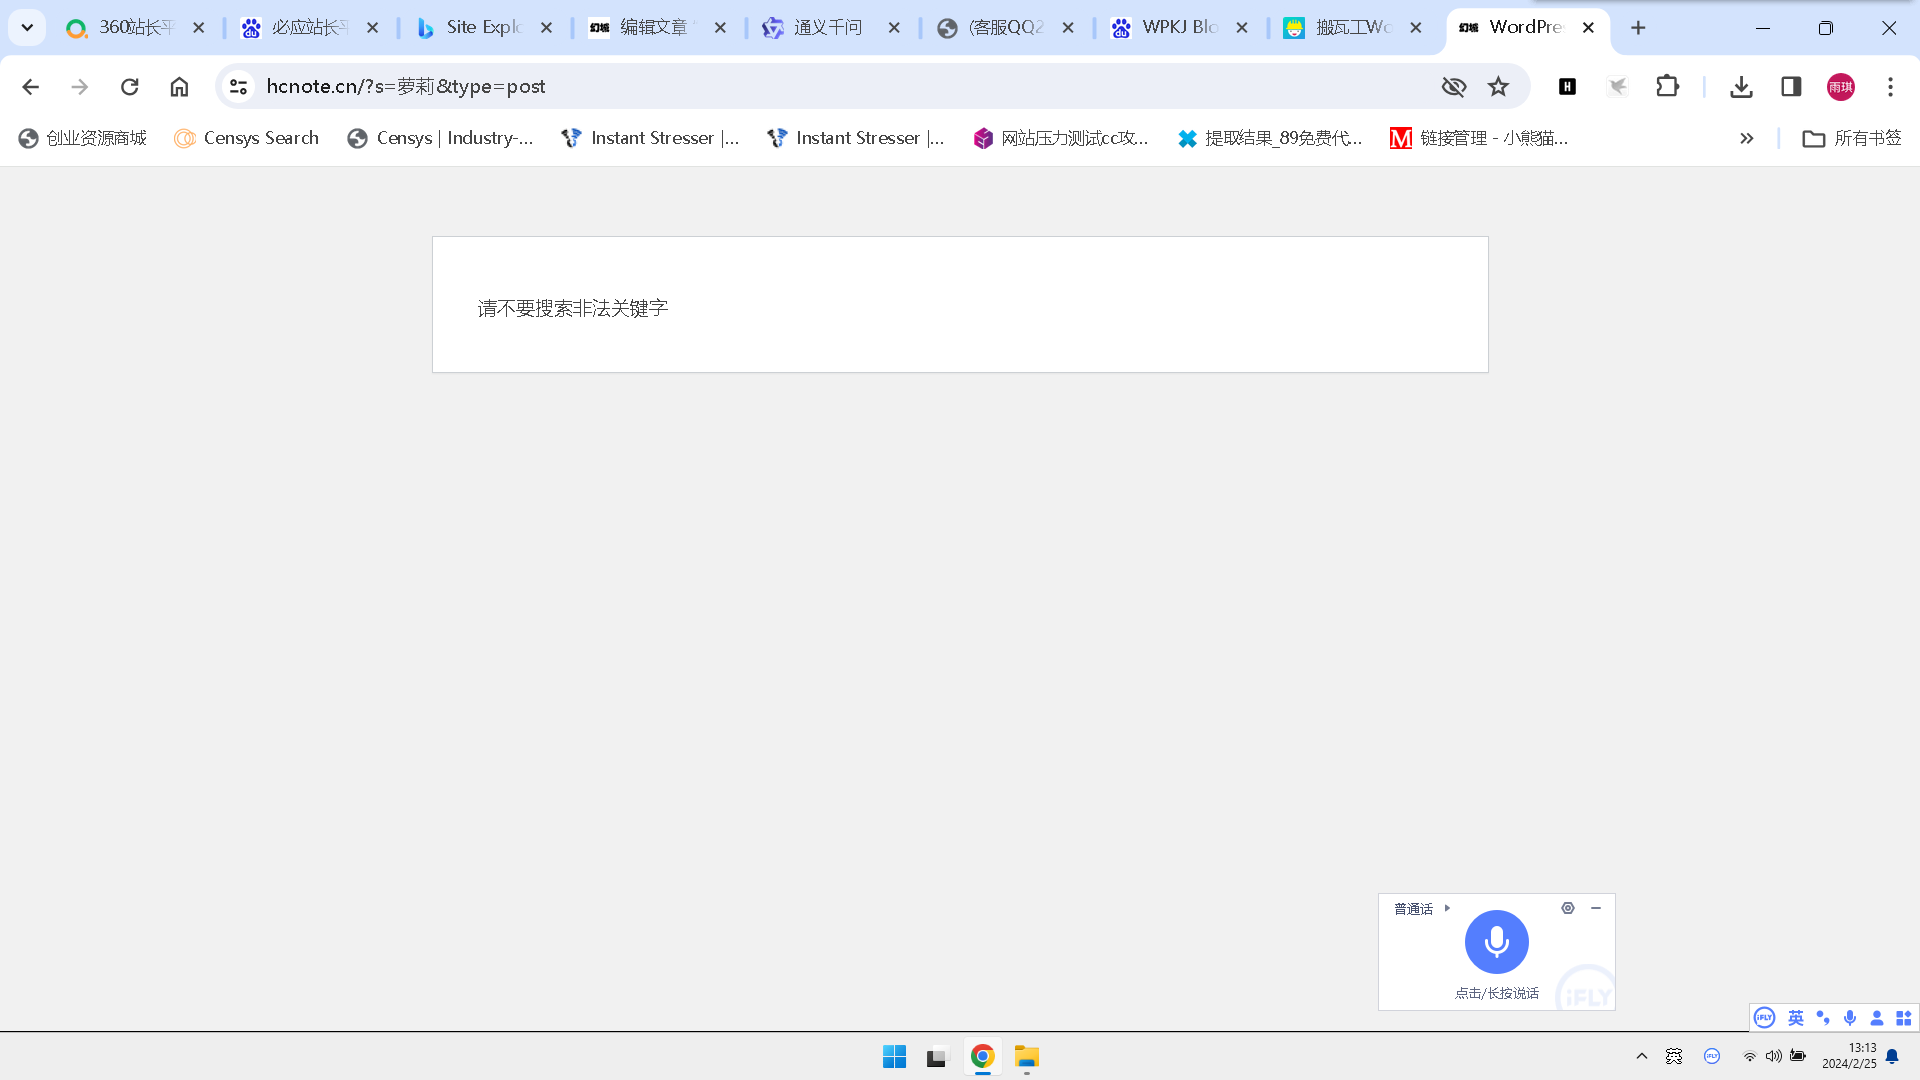
Task: Open the home page
Action: click(x=179, y=87)
